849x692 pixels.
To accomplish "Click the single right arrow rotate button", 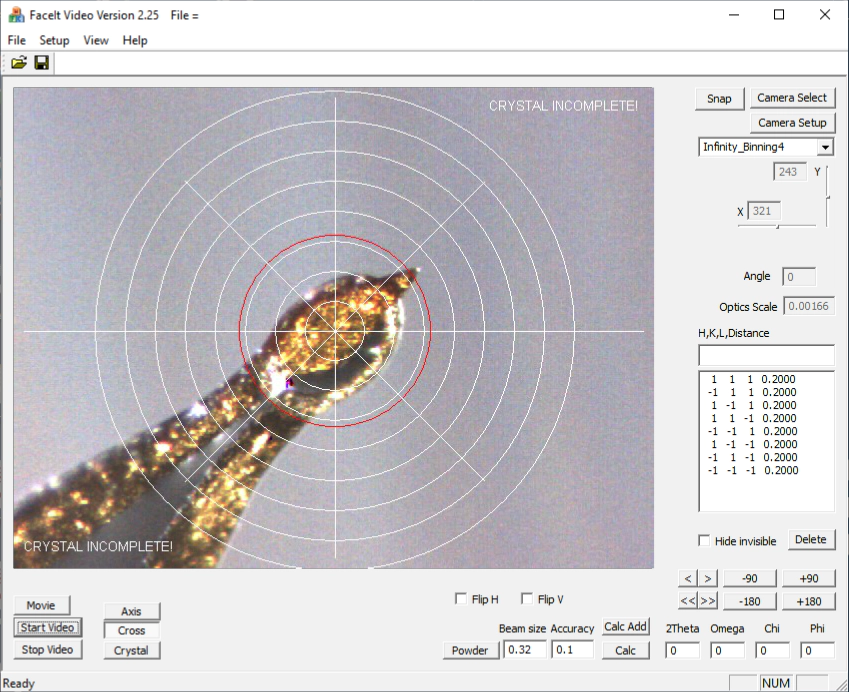I will click(x=707, y=578).
